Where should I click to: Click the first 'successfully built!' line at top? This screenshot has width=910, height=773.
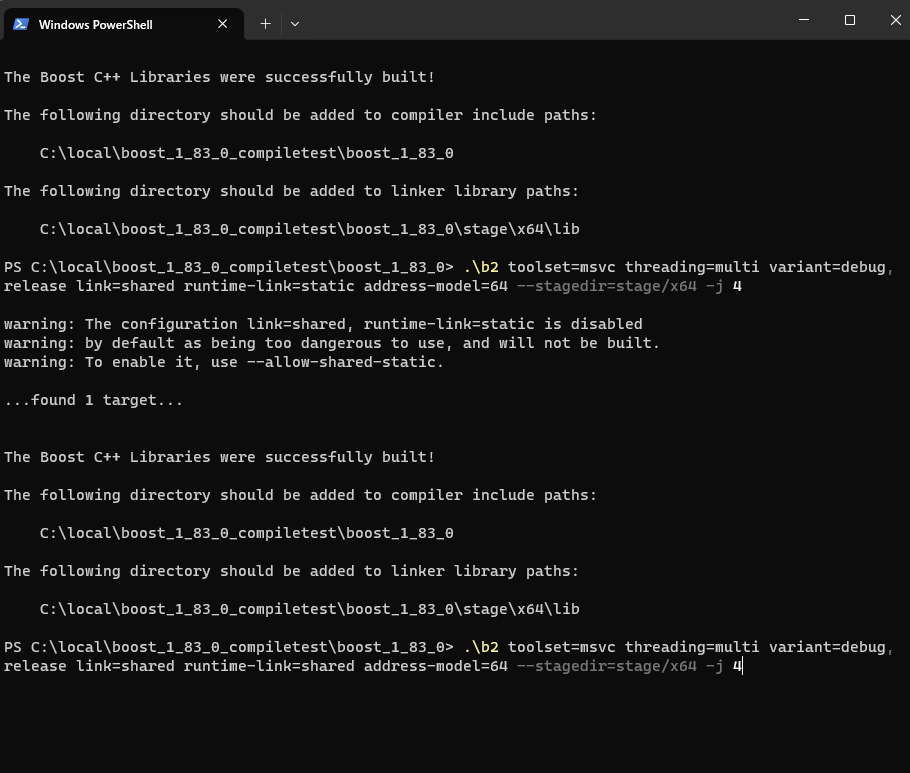point(219,77)
